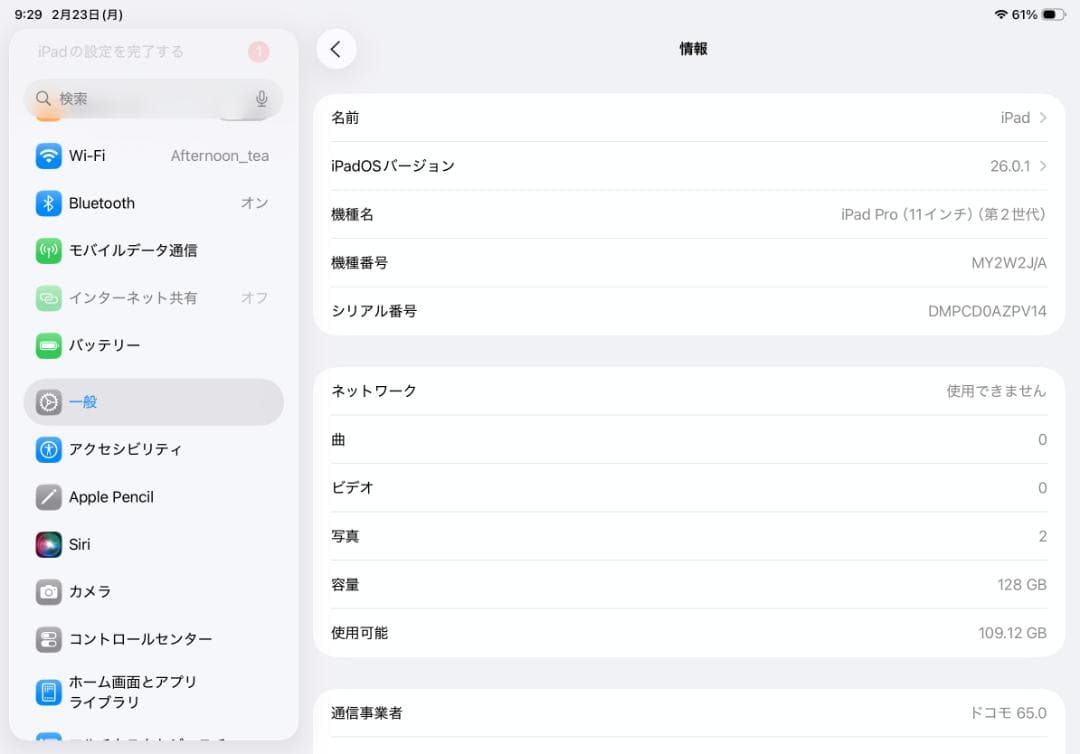Open コントロールセンター settings
This screenshot has width=1080, height=754.
[154, 640]
